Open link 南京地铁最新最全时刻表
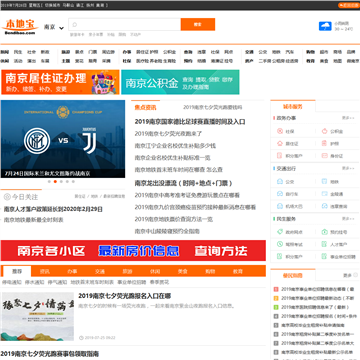The image size is (360, 360). click(33, 220)
